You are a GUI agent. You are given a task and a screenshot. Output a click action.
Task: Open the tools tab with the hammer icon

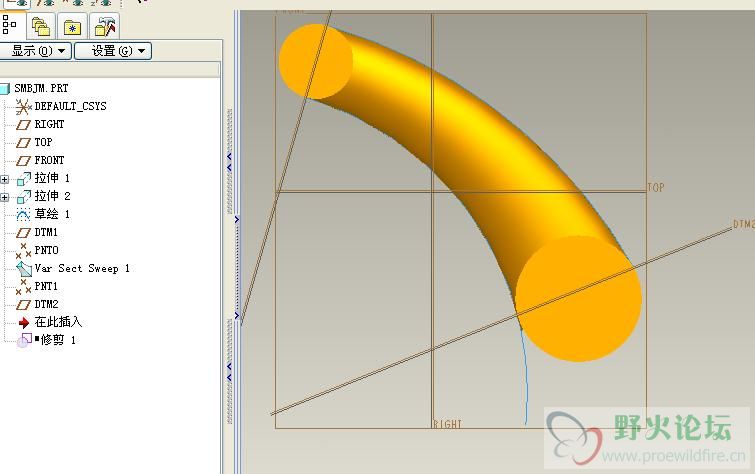[x=104, y=26]
